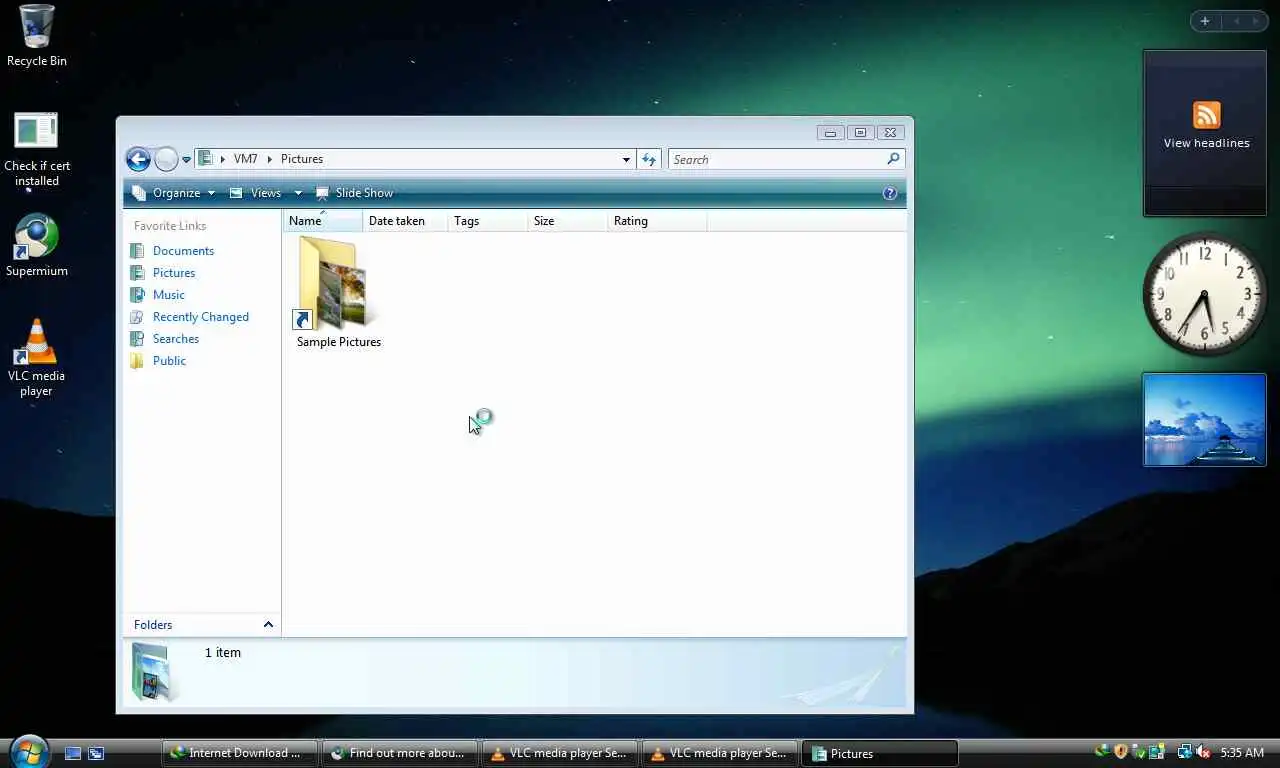This screenshot has height=768, width=1280.
Task: Expand the arrow after VM7 breadcrumb
Action: [269, 159]
